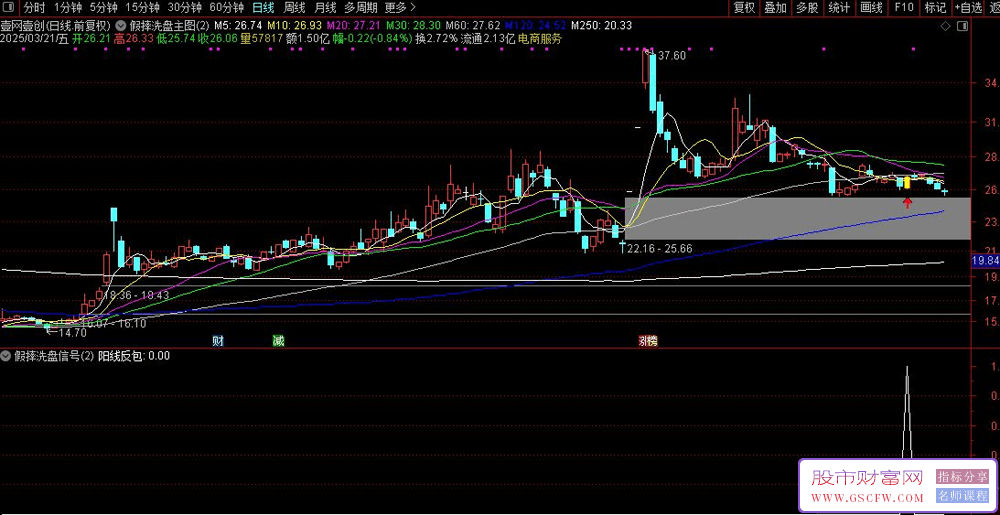Viewport: 1000px width, 515px height.
Task: Open the 统计 statistics button
Action: (839, 8)
